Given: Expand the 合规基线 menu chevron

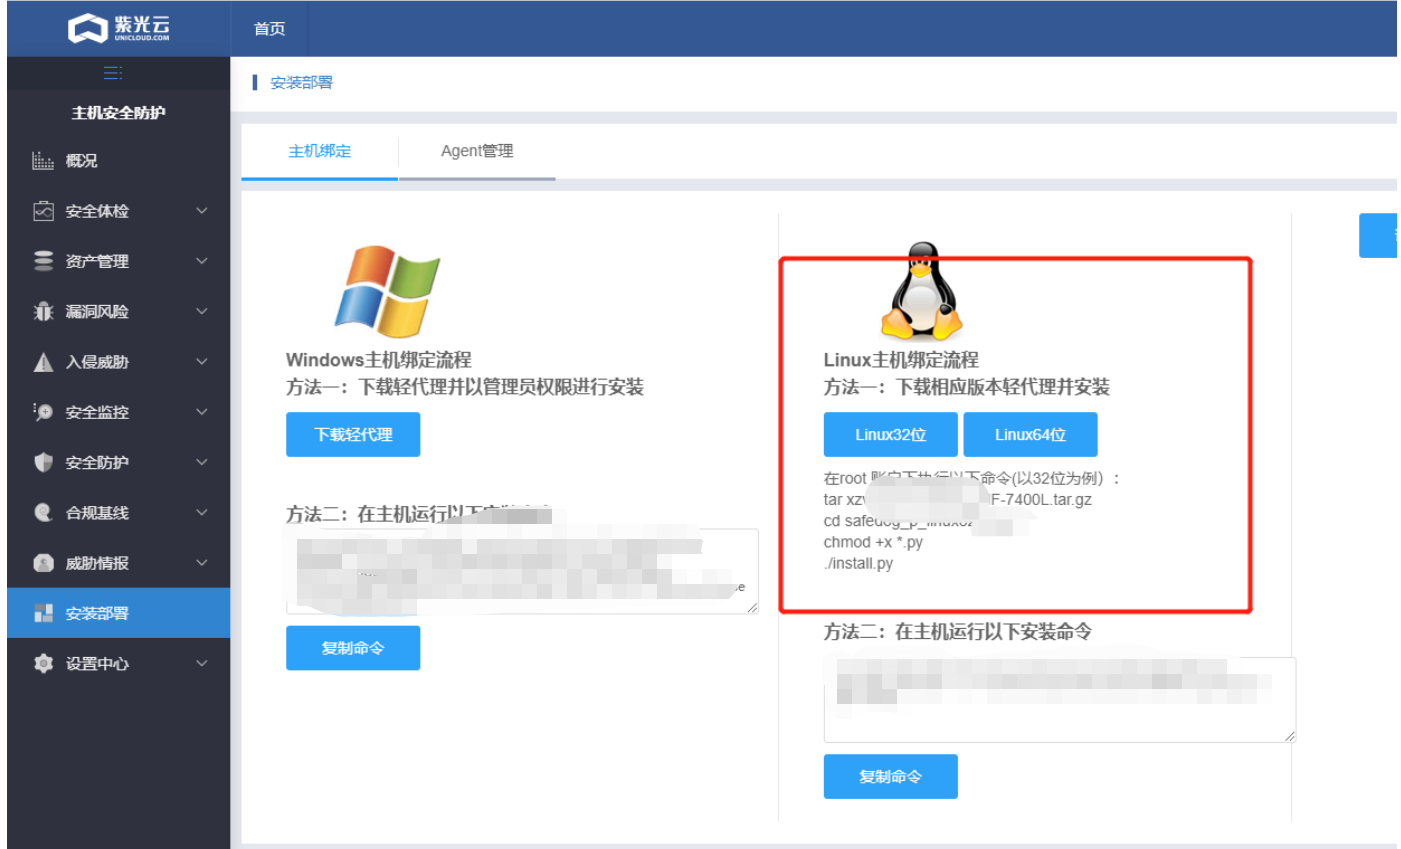Looking at the screenshot, I should pos(202,513).
